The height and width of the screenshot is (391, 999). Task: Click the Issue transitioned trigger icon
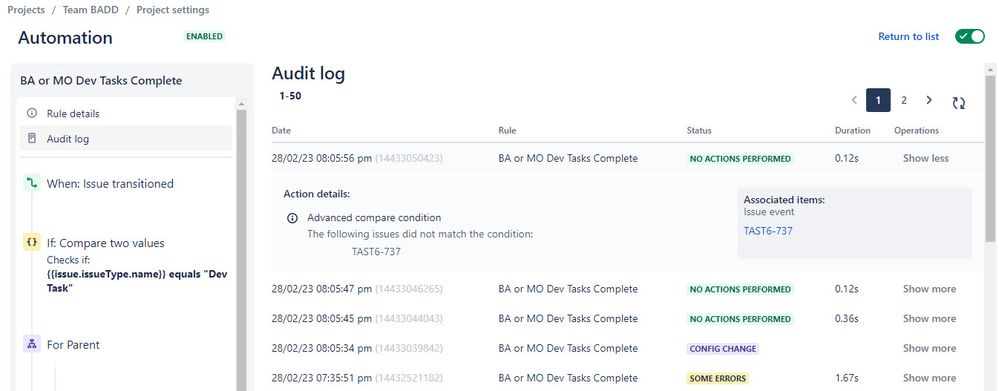pos(32,183)
